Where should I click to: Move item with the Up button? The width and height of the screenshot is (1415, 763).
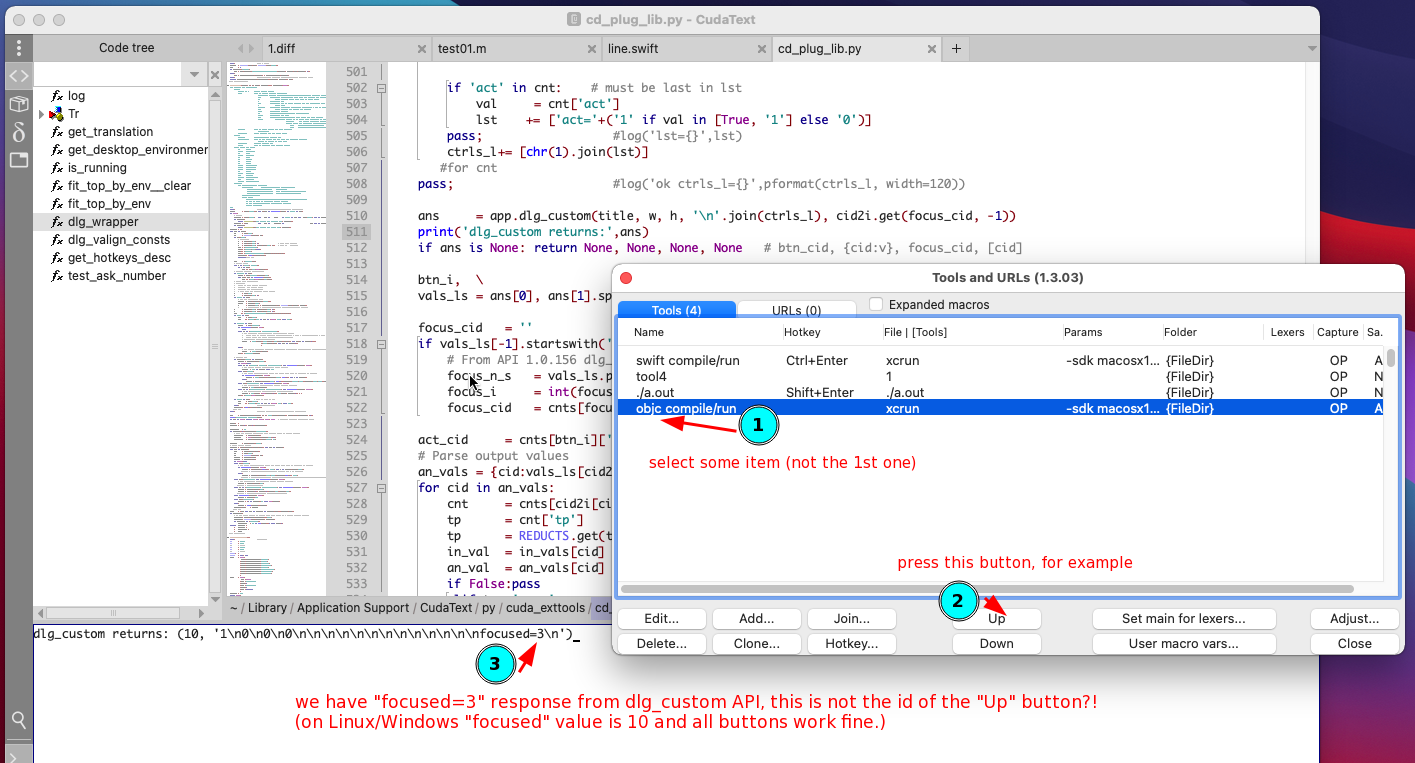996,619
